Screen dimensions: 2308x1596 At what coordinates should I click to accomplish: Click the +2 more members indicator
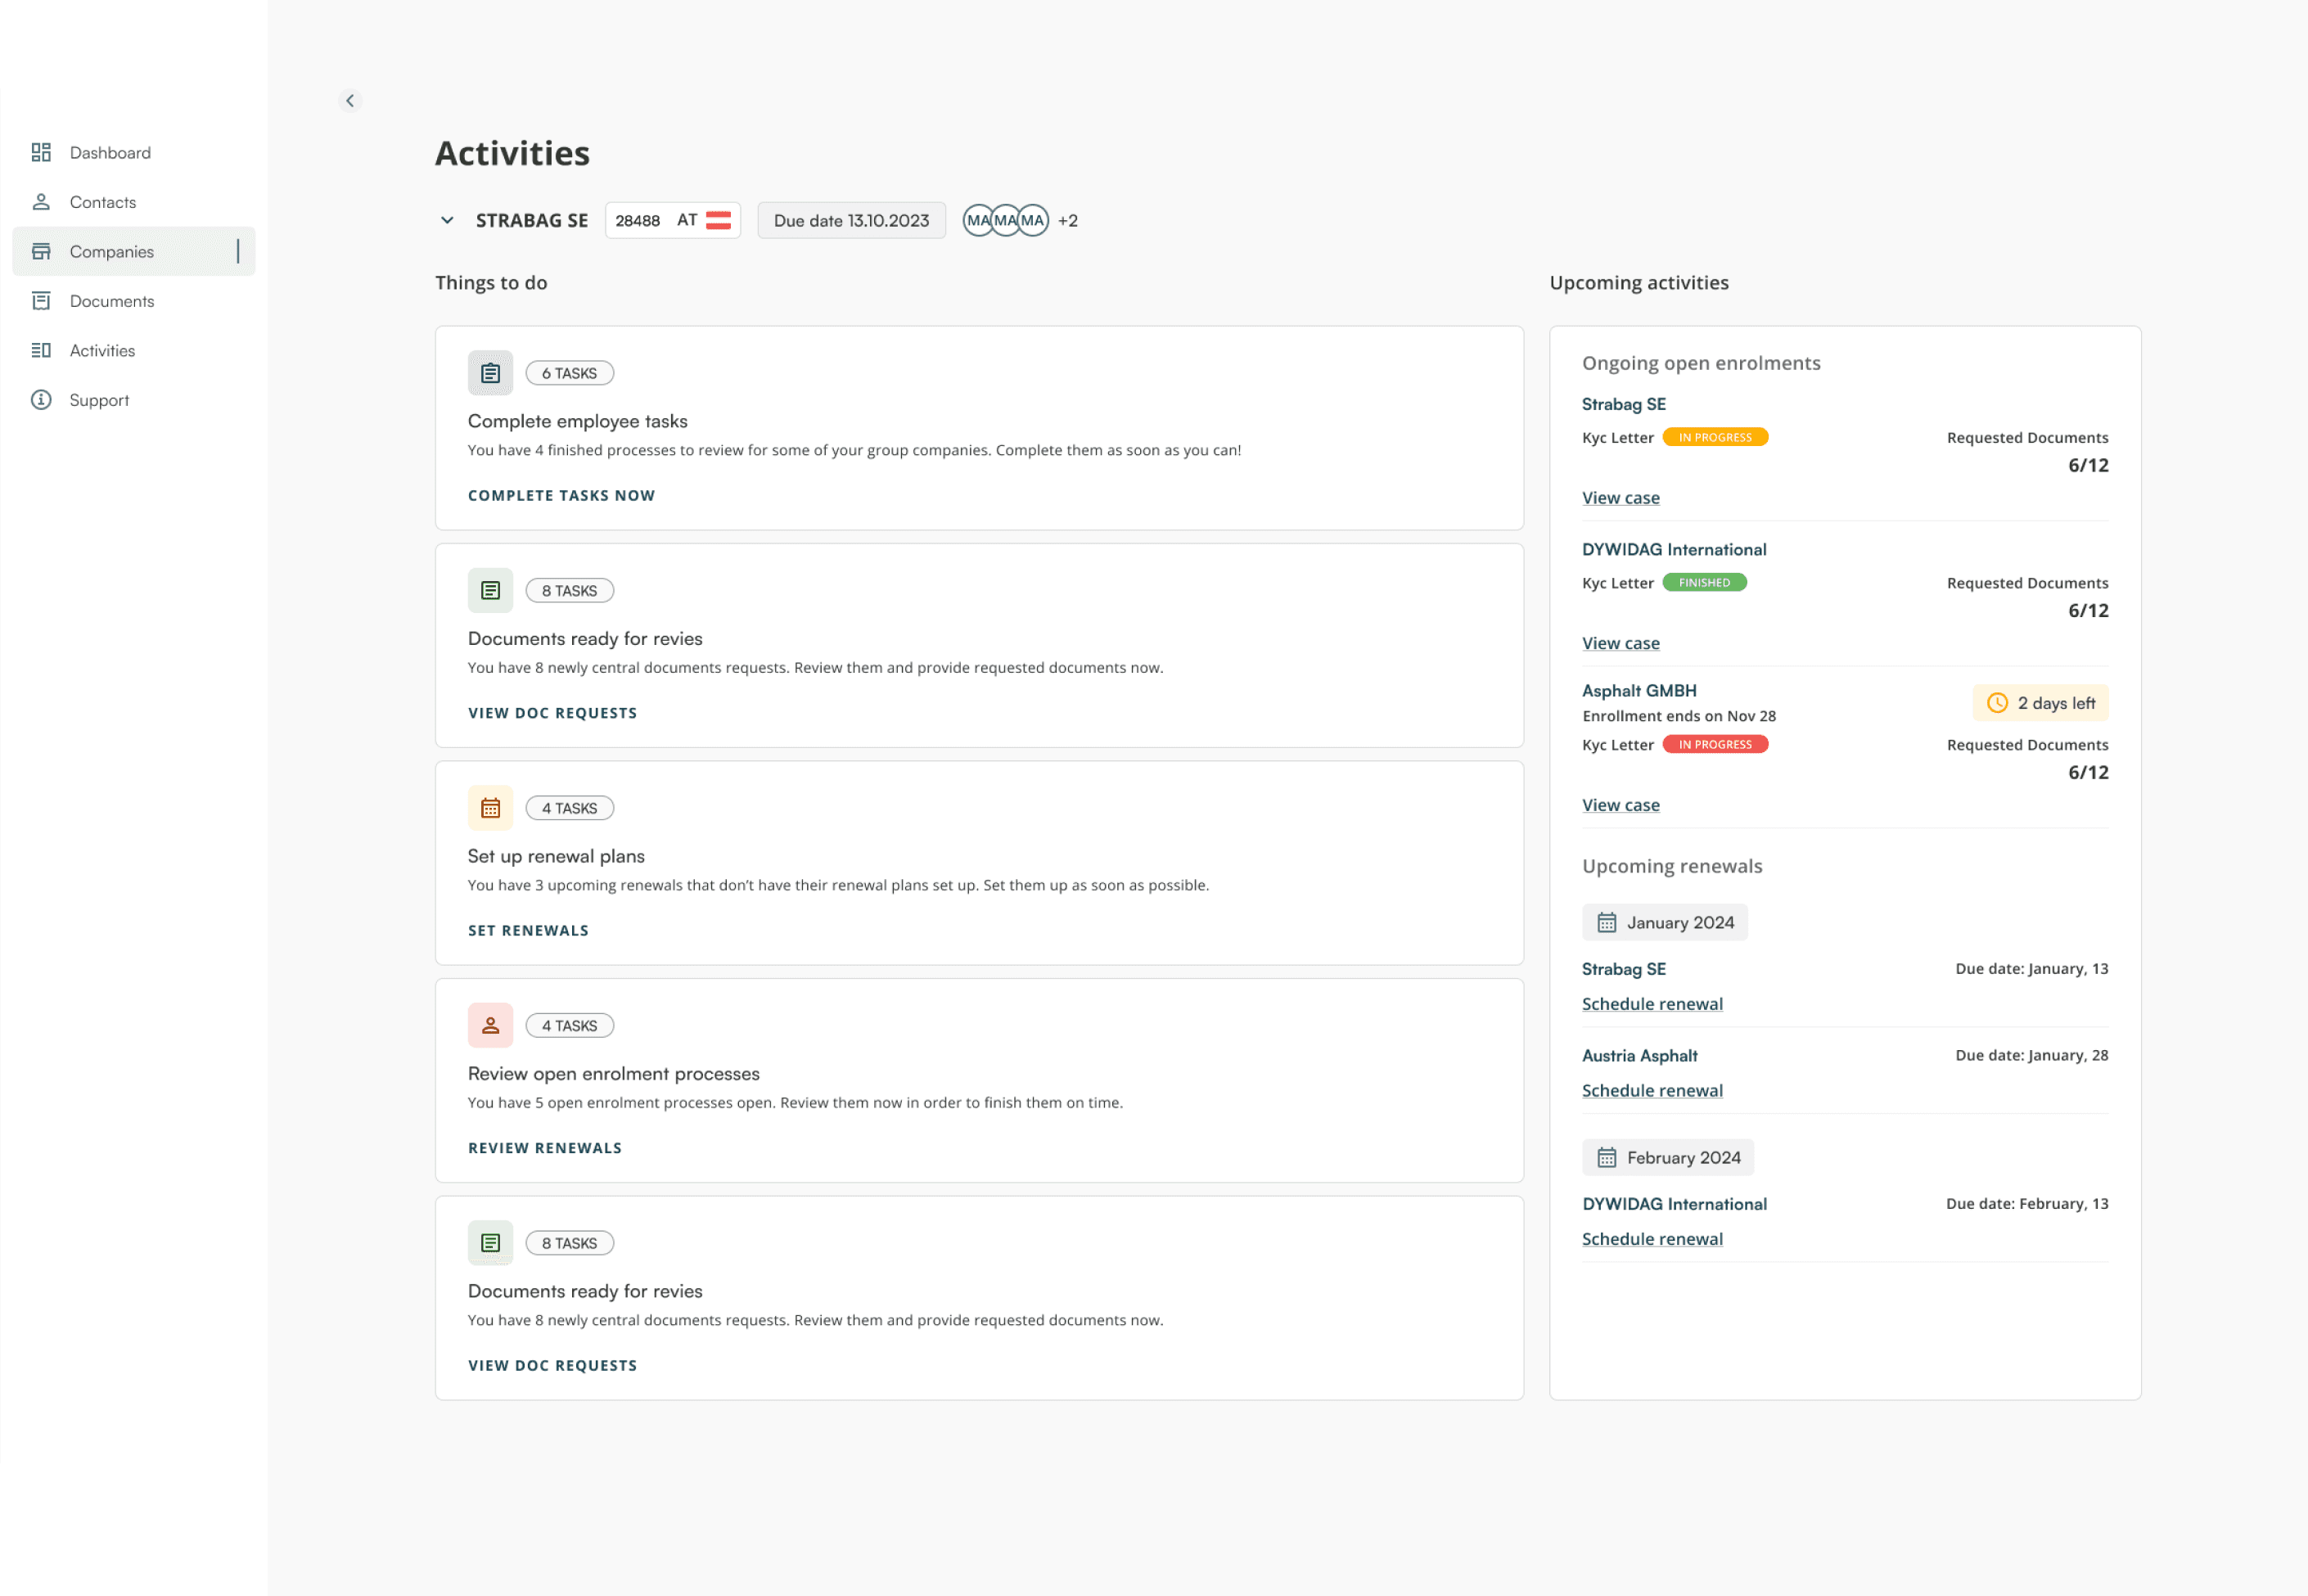click(x=1068, y=220)
